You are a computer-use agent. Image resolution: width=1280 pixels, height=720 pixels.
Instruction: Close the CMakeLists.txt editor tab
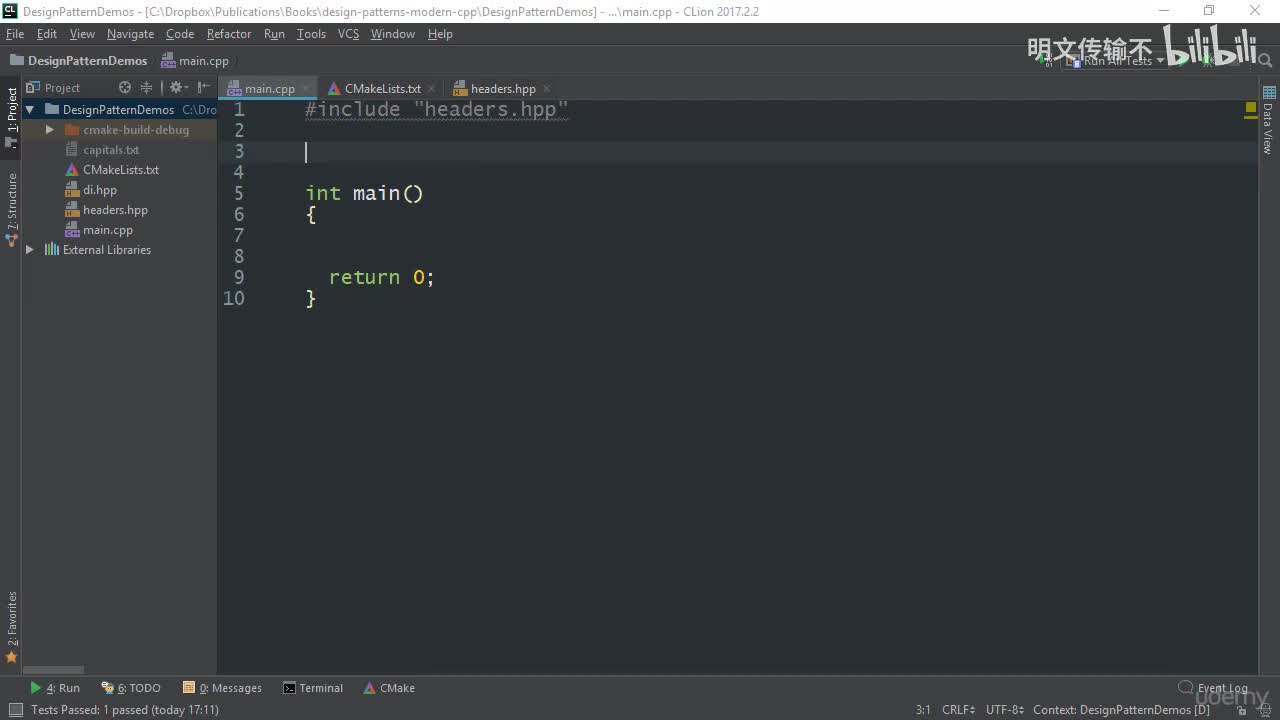point(433,89)
